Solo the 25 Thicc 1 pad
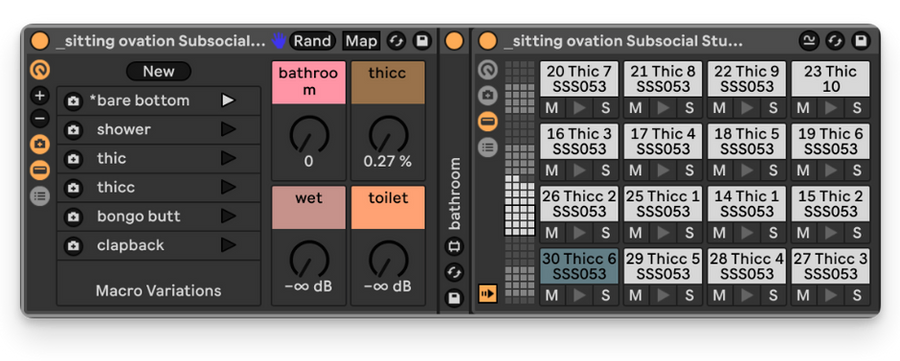Image resolution: width=900 pixels, height=361 pixels. tap(689, 233)
